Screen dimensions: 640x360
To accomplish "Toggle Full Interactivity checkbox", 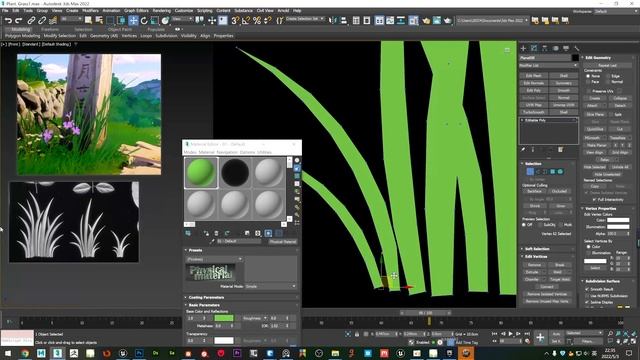I will (594, 200).
